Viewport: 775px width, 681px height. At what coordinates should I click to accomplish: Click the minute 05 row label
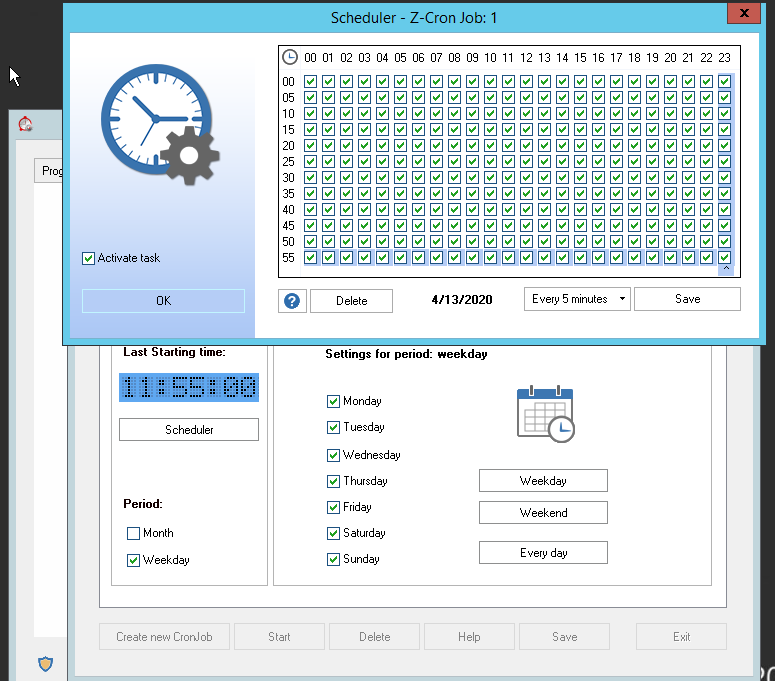(x=288, y=97)
